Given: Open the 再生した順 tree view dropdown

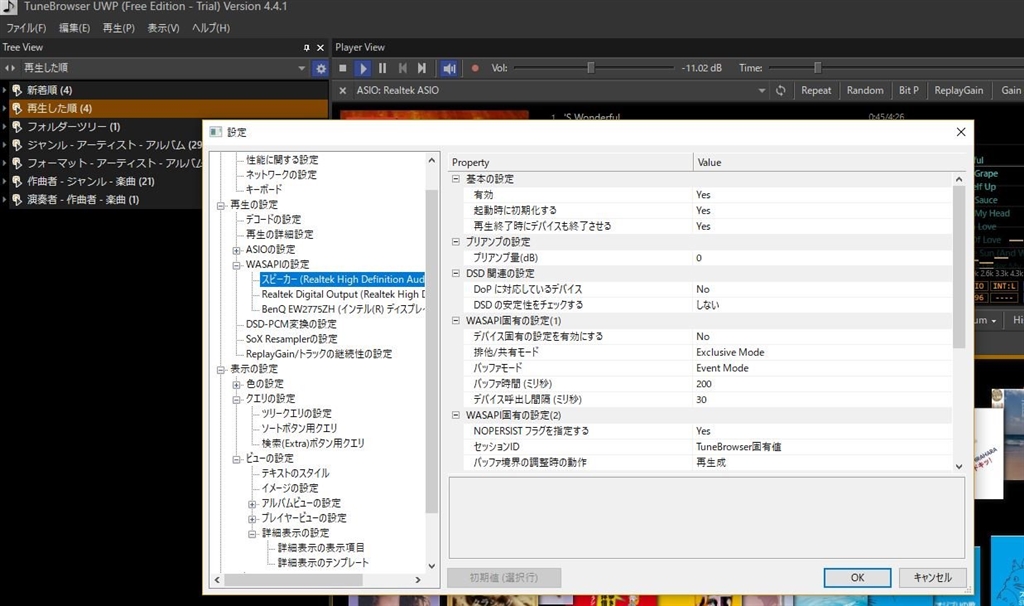Looking at the screenshot, I should [x=302, y=68].
